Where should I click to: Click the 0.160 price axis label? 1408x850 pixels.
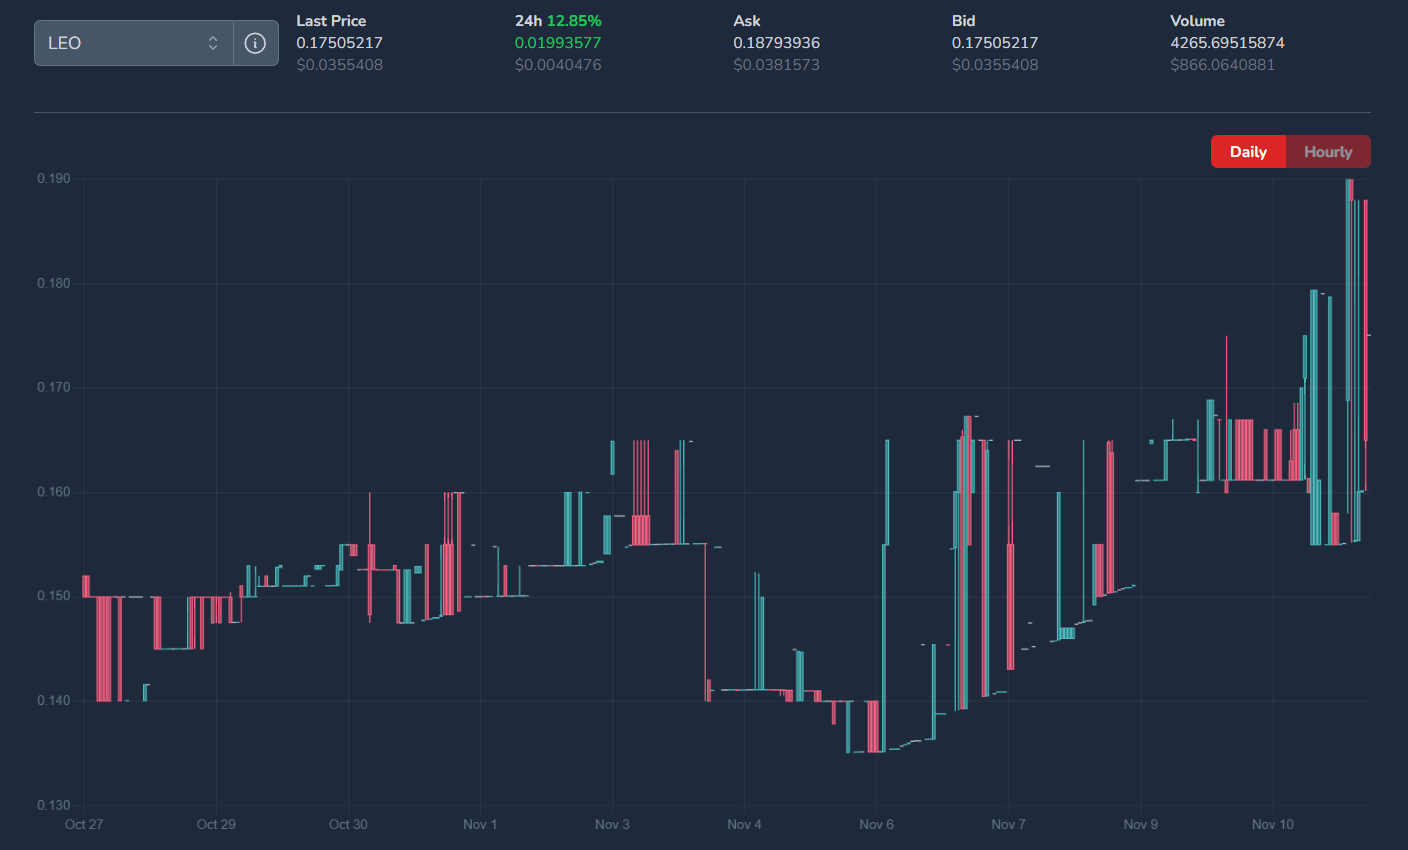pos(54,492)
